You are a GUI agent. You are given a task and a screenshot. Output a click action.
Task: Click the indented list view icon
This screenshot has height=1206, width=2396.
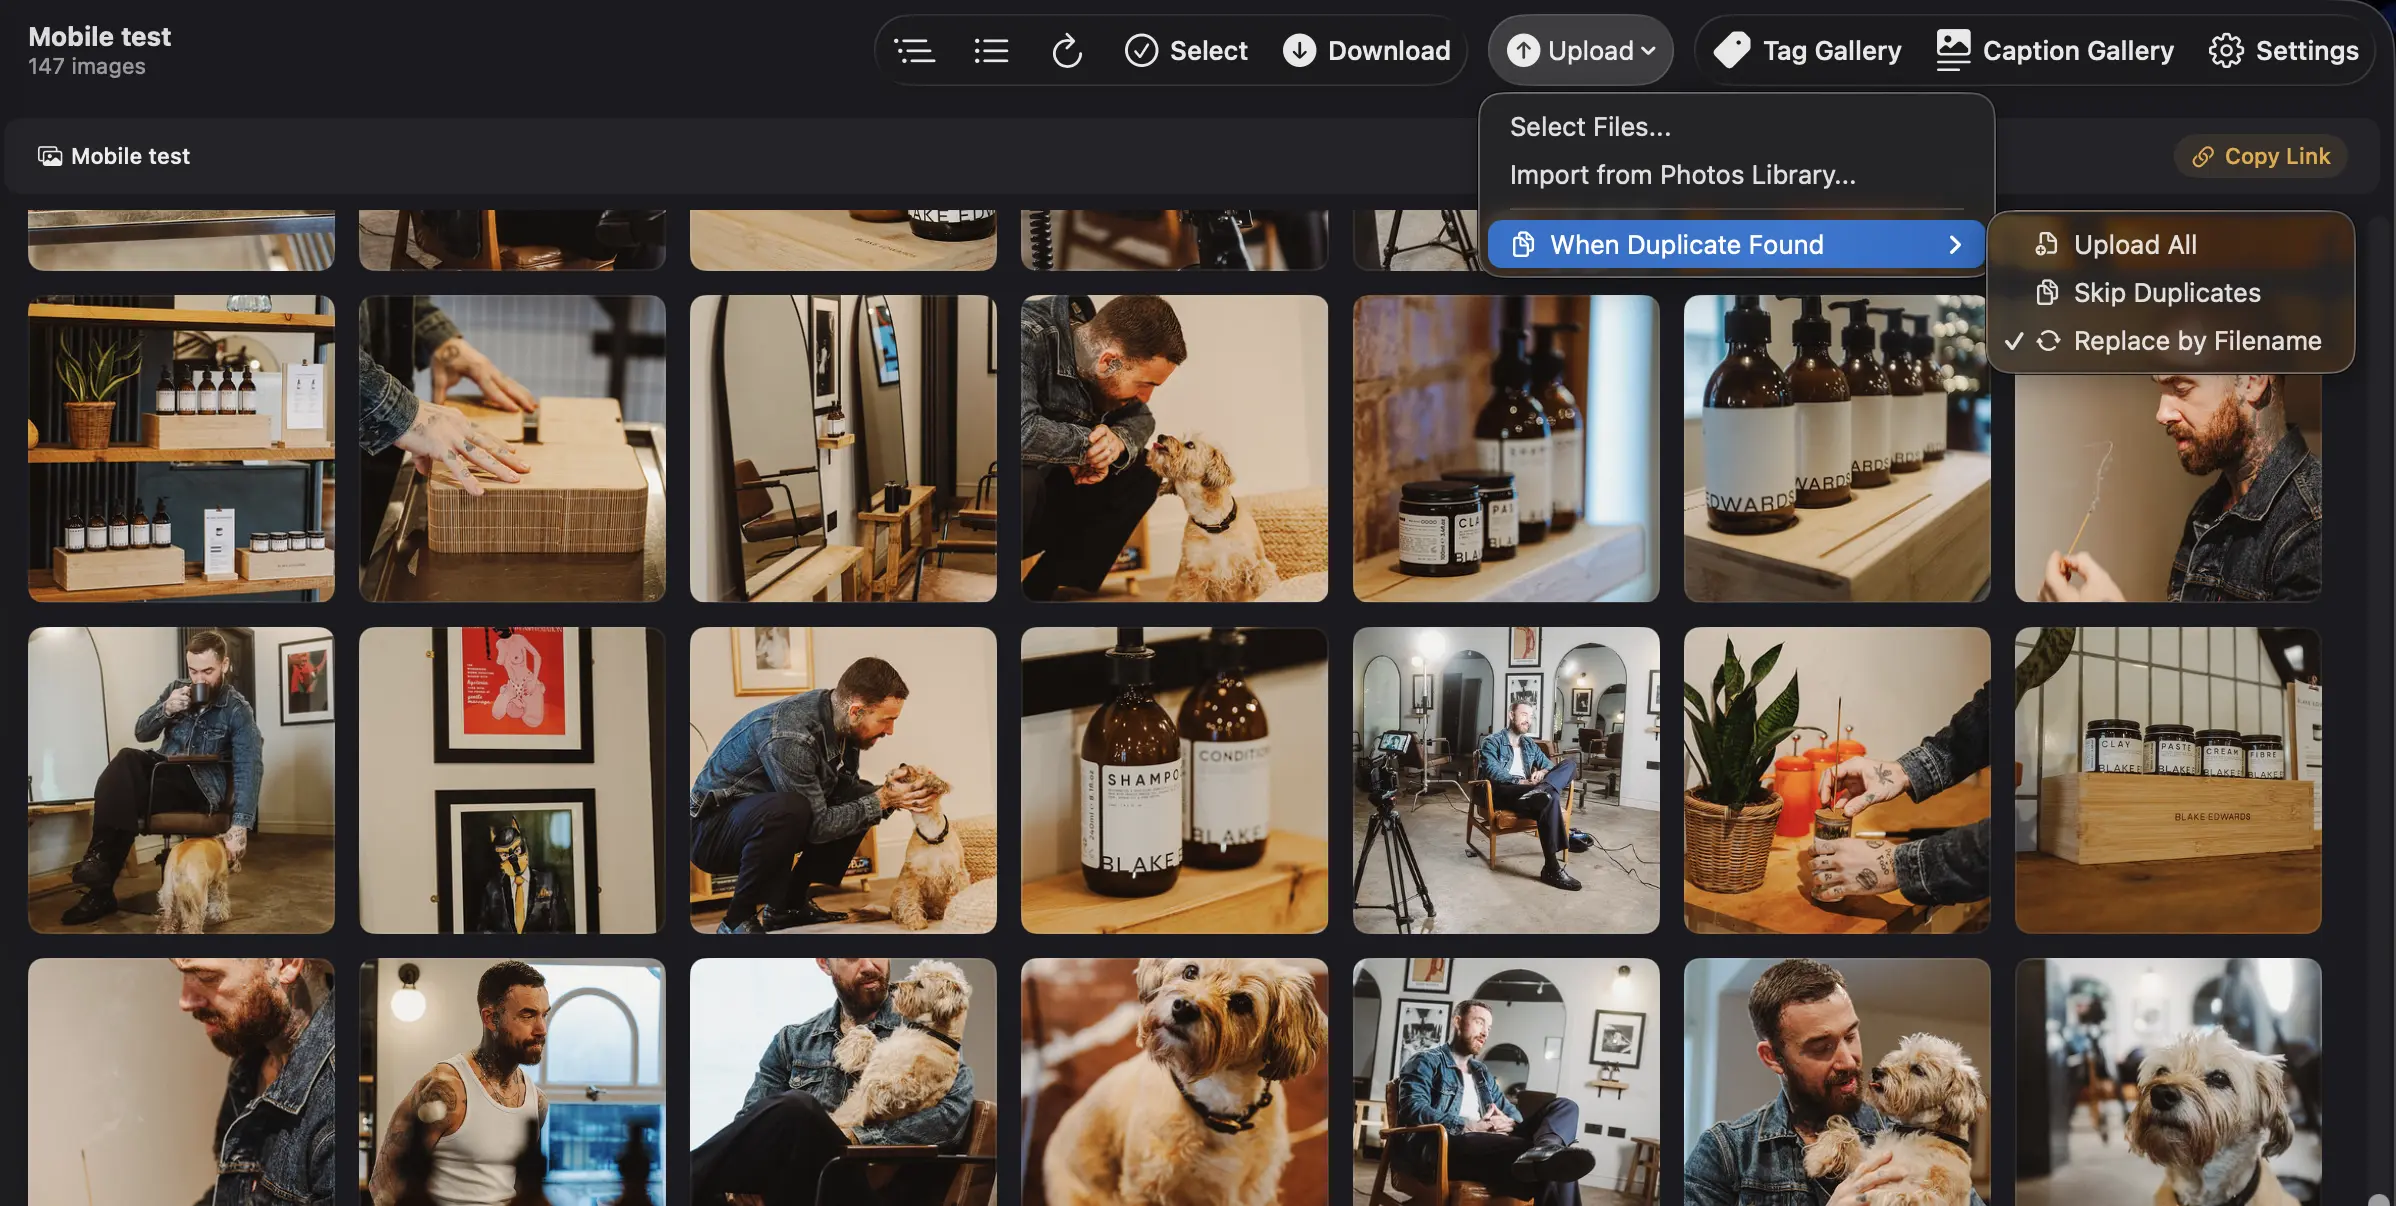(x=914, y=51)
